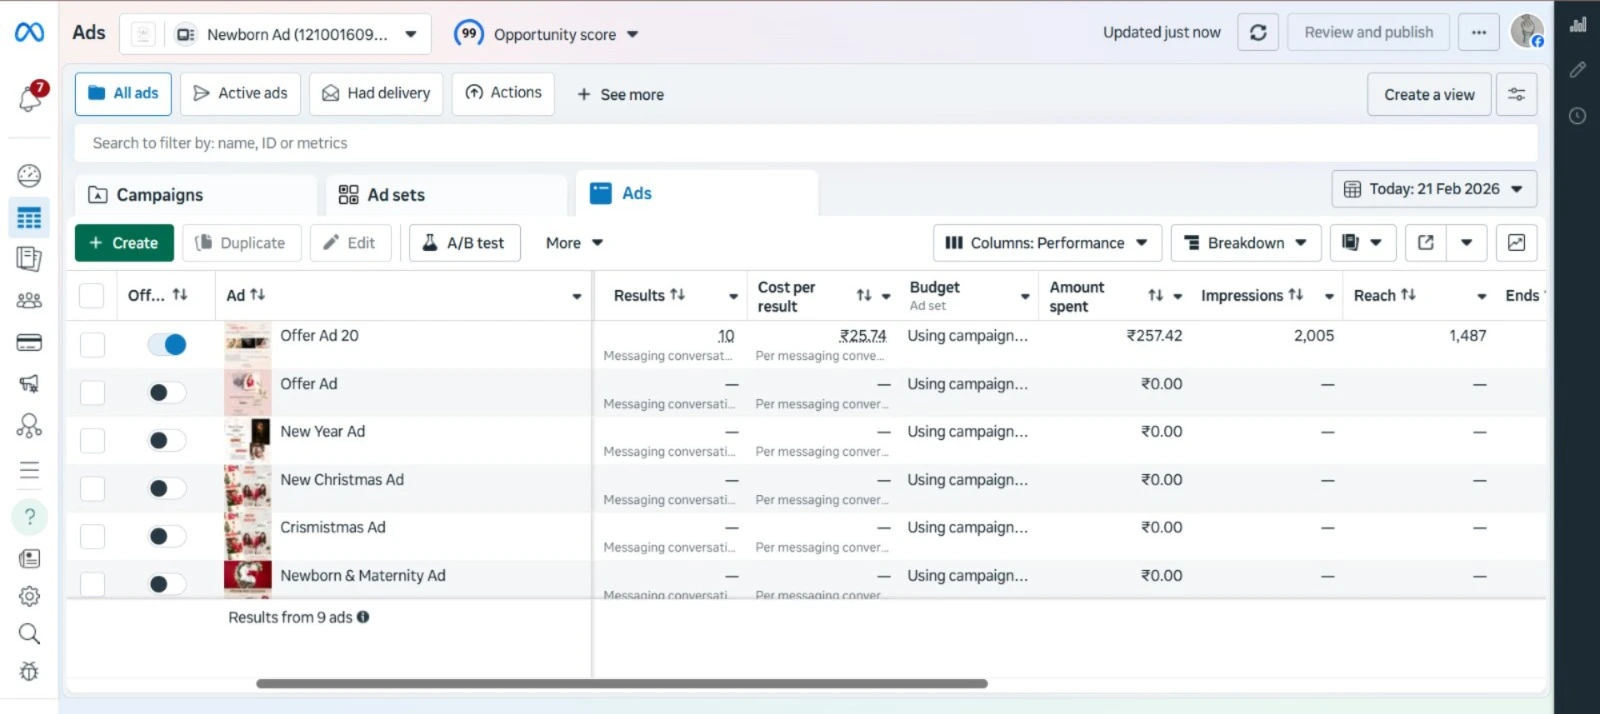Open the More actions dropdown
The height and width of the screenshot is (714, 1600).
pos(574,243)
